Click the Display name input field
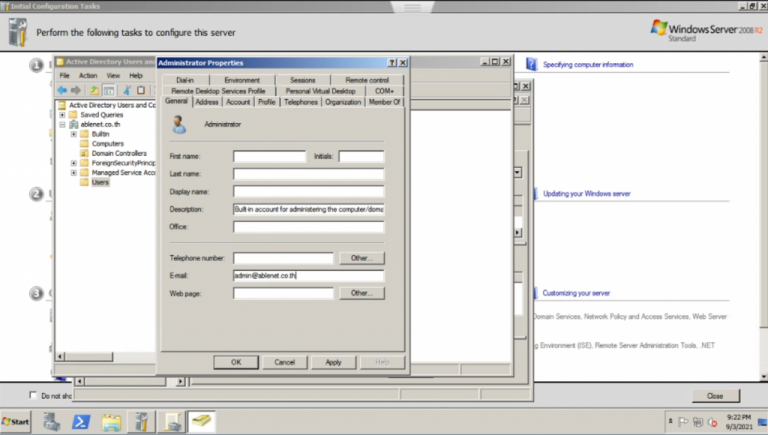The height and width of the screenshot is (435, 768). pyautogui.click(x=309, y=192)
